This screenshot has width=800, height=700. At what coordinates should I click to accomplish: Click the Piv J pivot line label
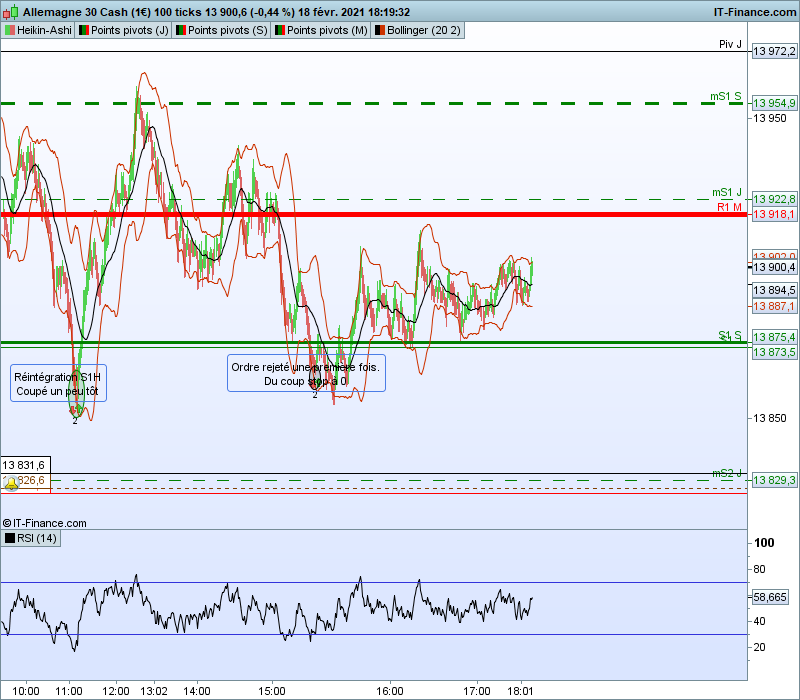click(730, 44)
